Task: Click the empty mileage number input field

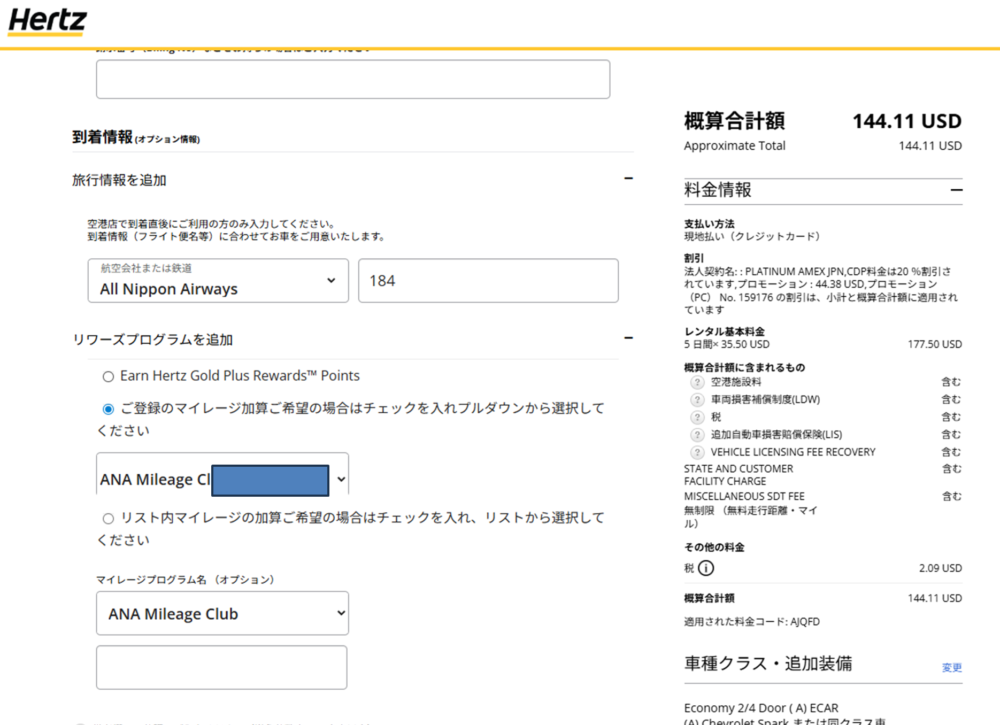Action: click(222, 667)
